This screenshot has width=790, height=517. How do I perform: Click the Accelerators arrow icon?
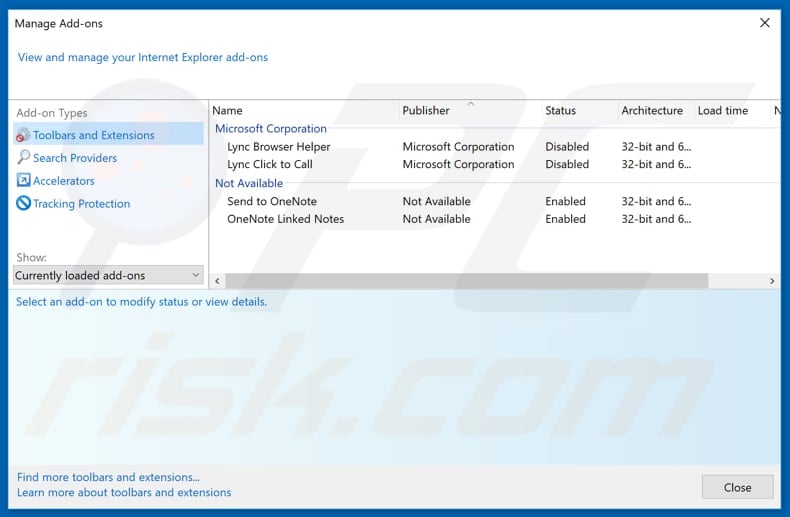pos(23,180)
